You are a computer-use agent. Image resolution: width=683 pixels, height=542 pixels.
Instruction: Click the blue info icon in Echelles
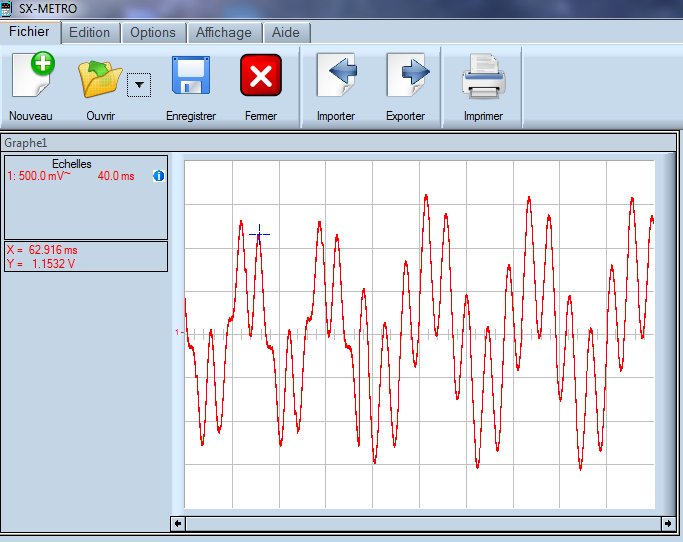point(159,176)
